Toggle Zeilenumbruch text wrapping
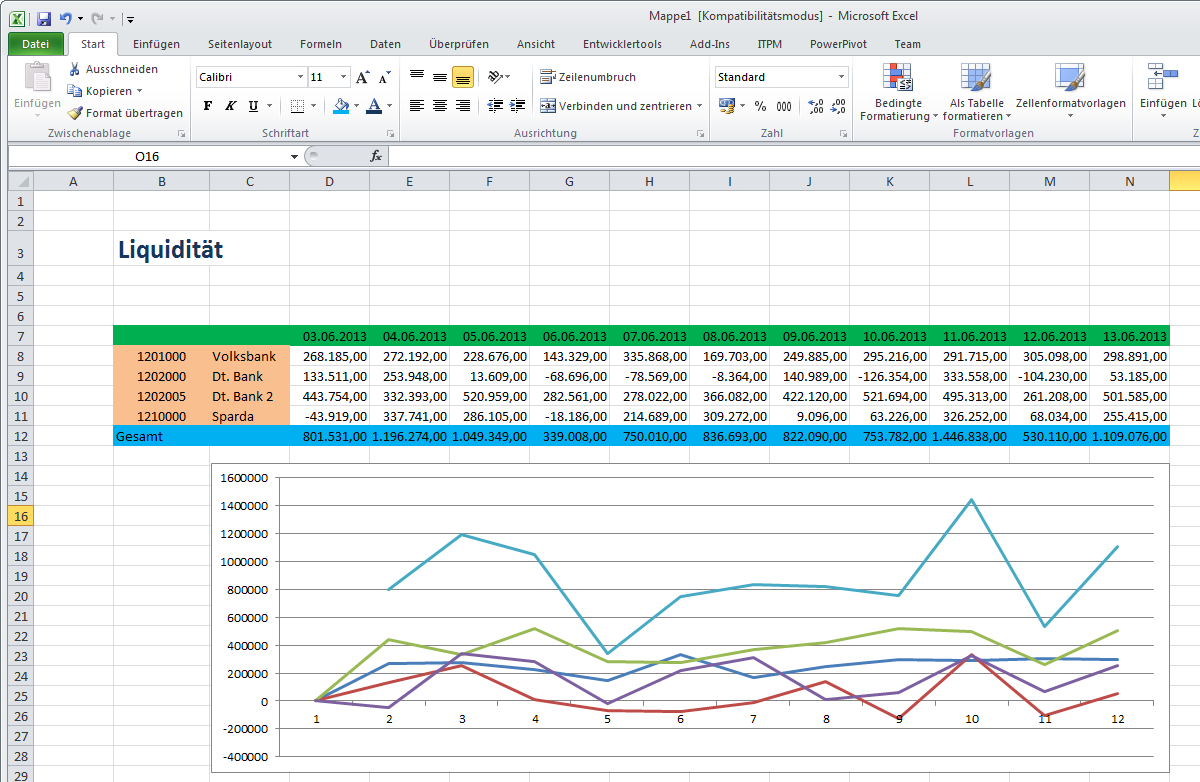This screenshot has width=1200, height=782. click(588, 77)
